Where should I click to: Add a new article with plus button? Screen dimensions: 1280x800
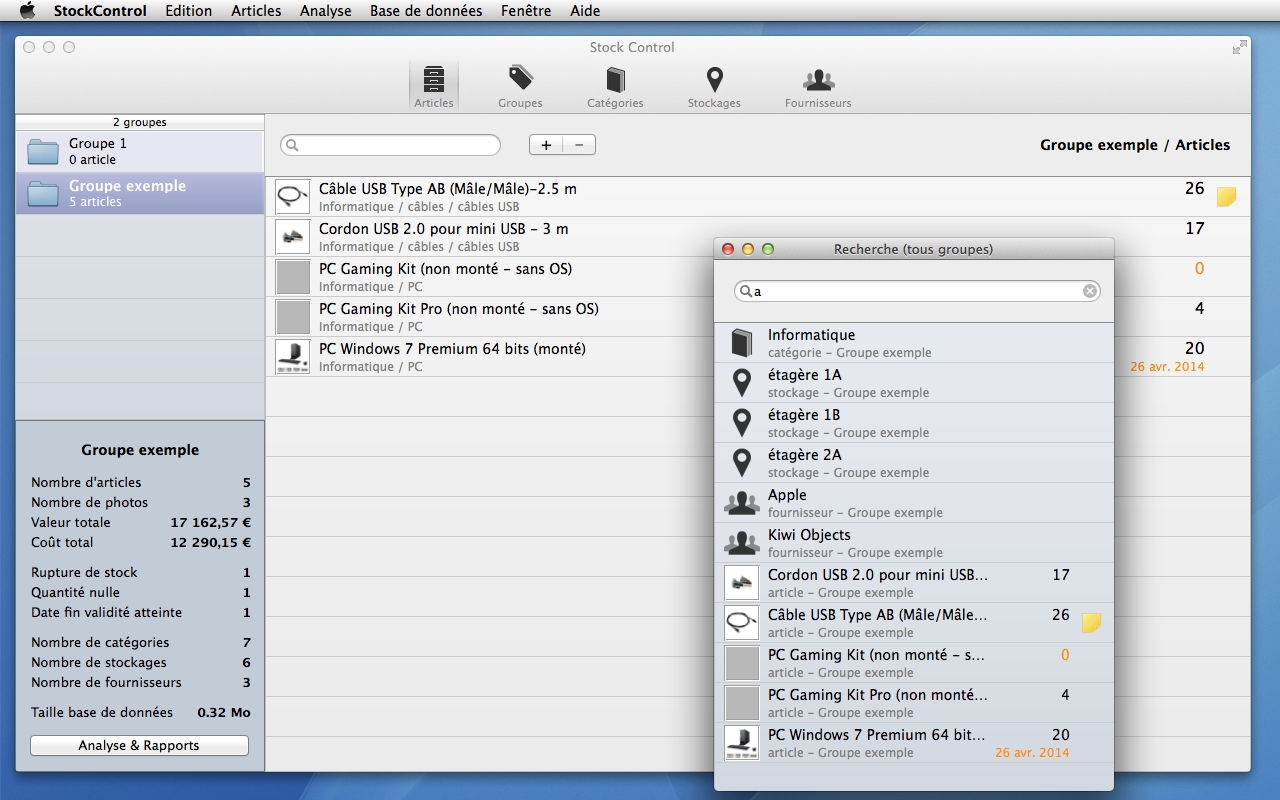[x=546, y=145]
